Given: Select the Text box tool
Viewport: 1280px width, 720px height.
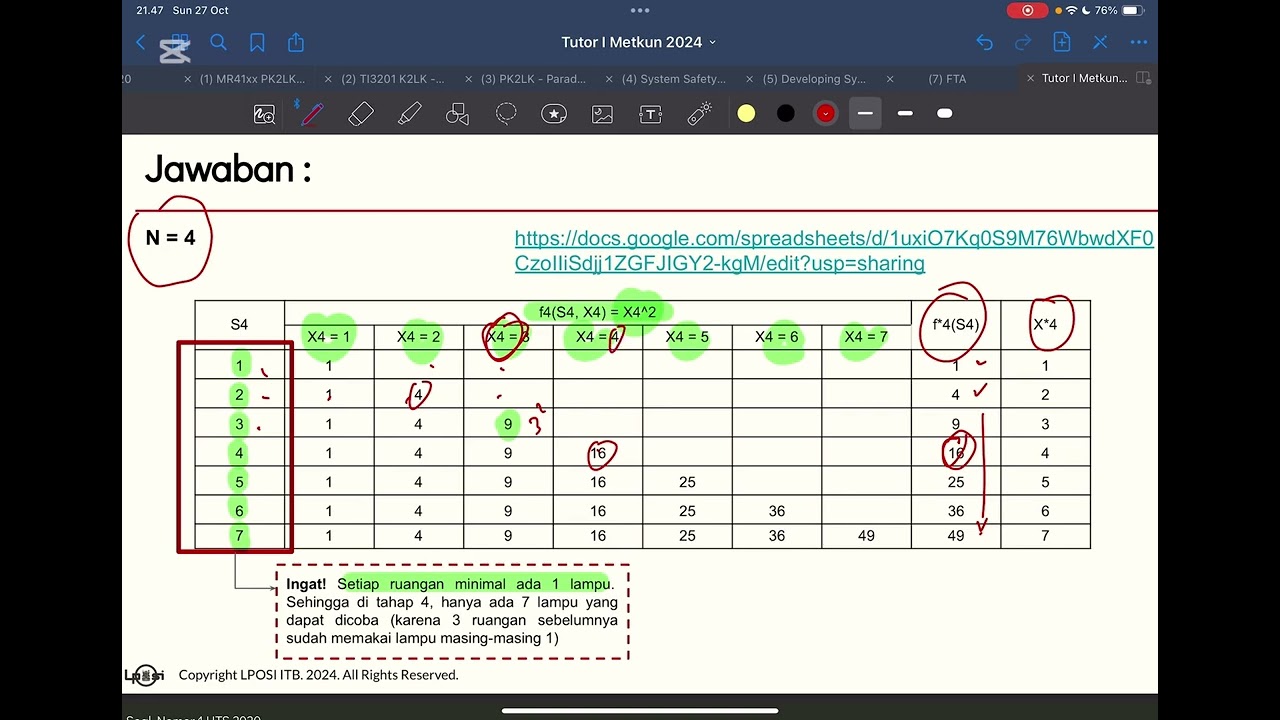Looking at the screenshot, I should point(651,114).
